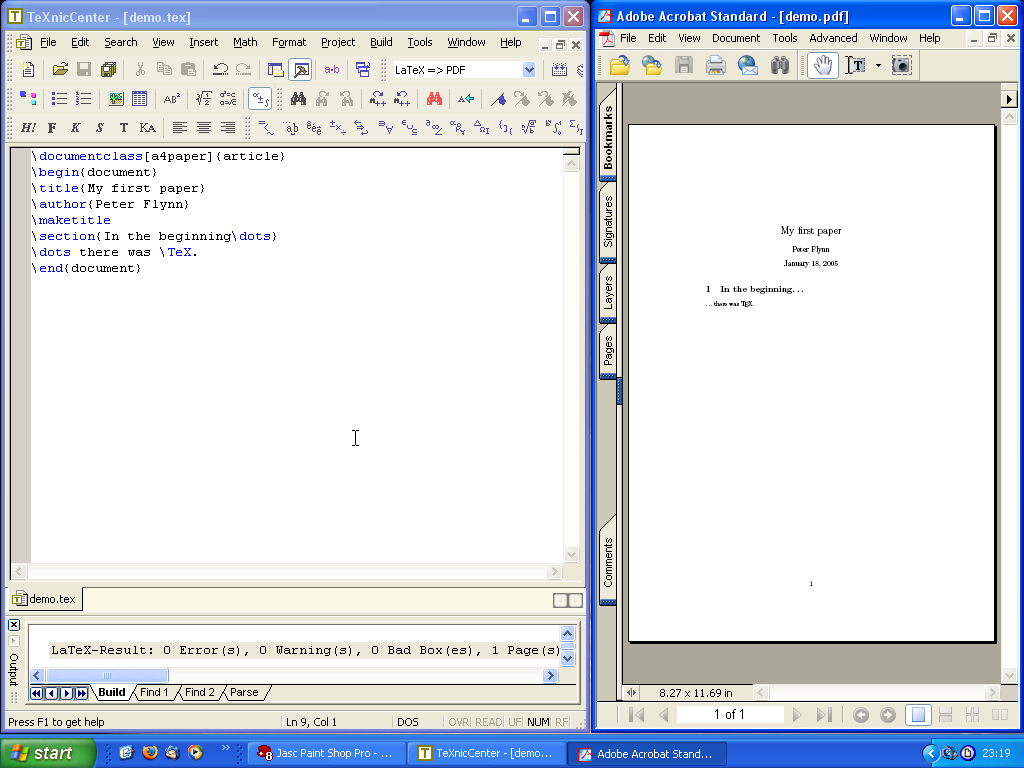Viewport: 1024px width, 768px height.
Task: Open the Build menu in TeXnicCenter
Action: (381, 42)
